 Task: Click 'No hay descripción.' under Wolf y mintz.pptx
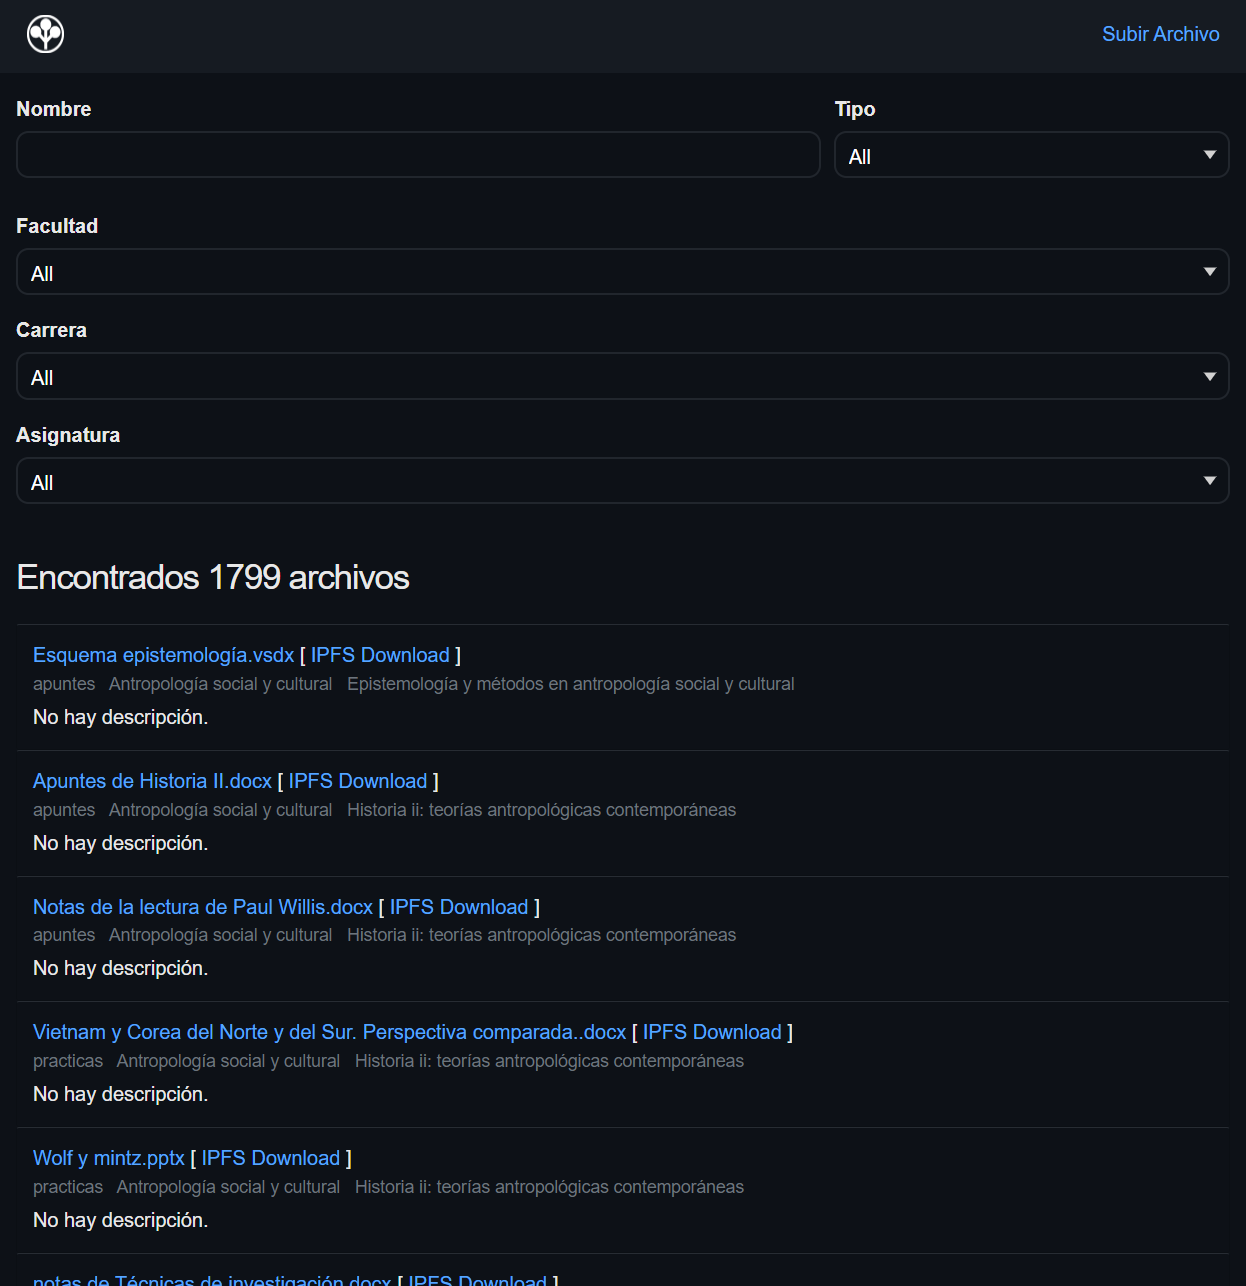(121, 1220)
